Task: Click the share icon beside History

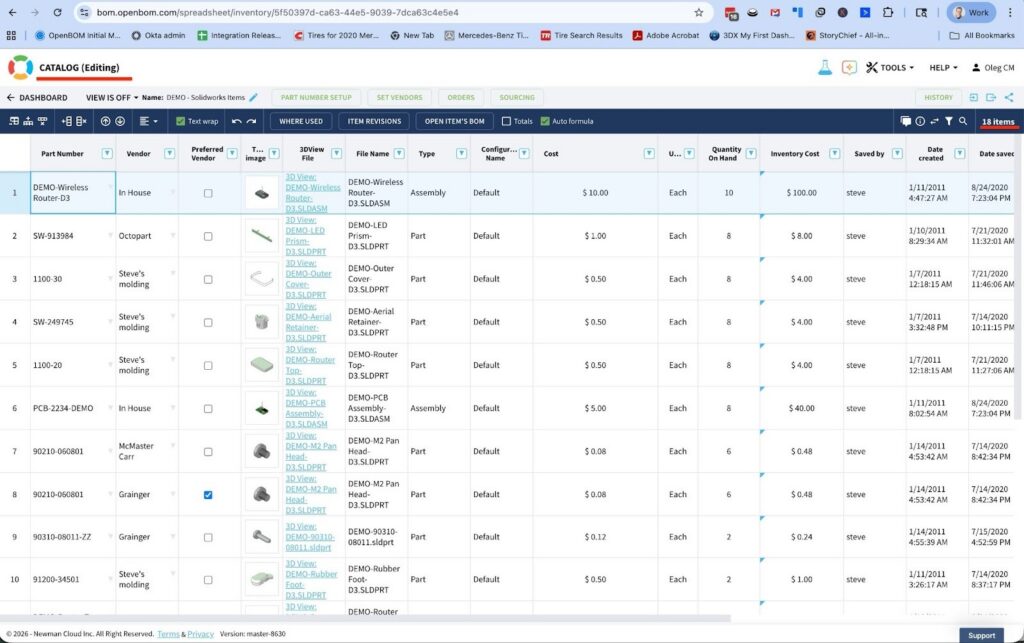Action: tap(1008, 97)
